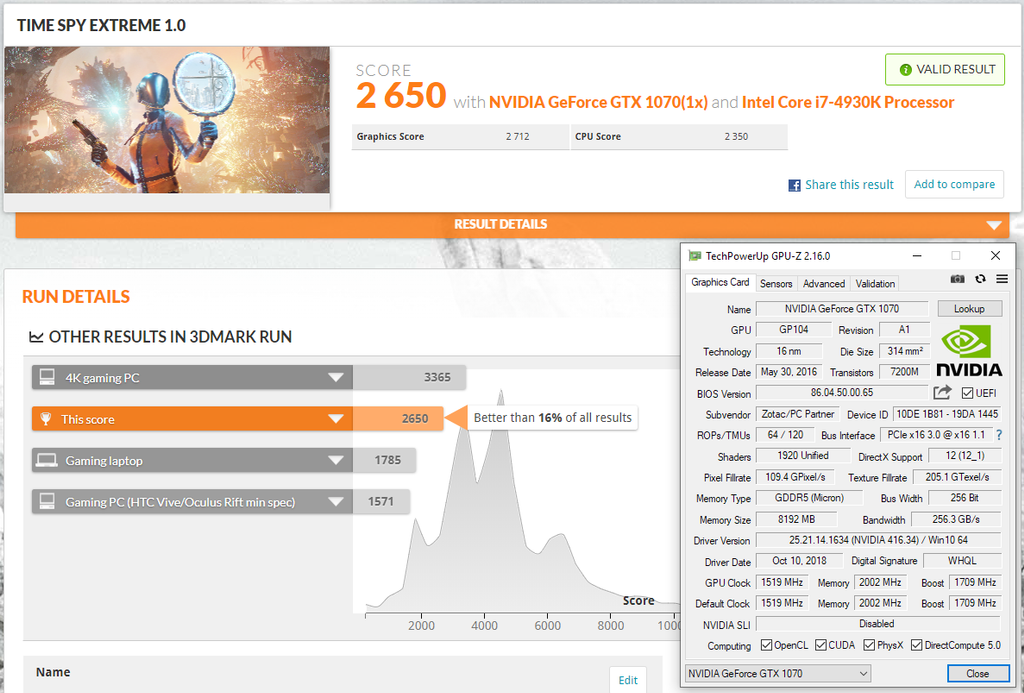Image resolution: width=1024 pixels, height=693 pixels.
Task: Toggle the UEFI checkbox
Action: [967, 393]
